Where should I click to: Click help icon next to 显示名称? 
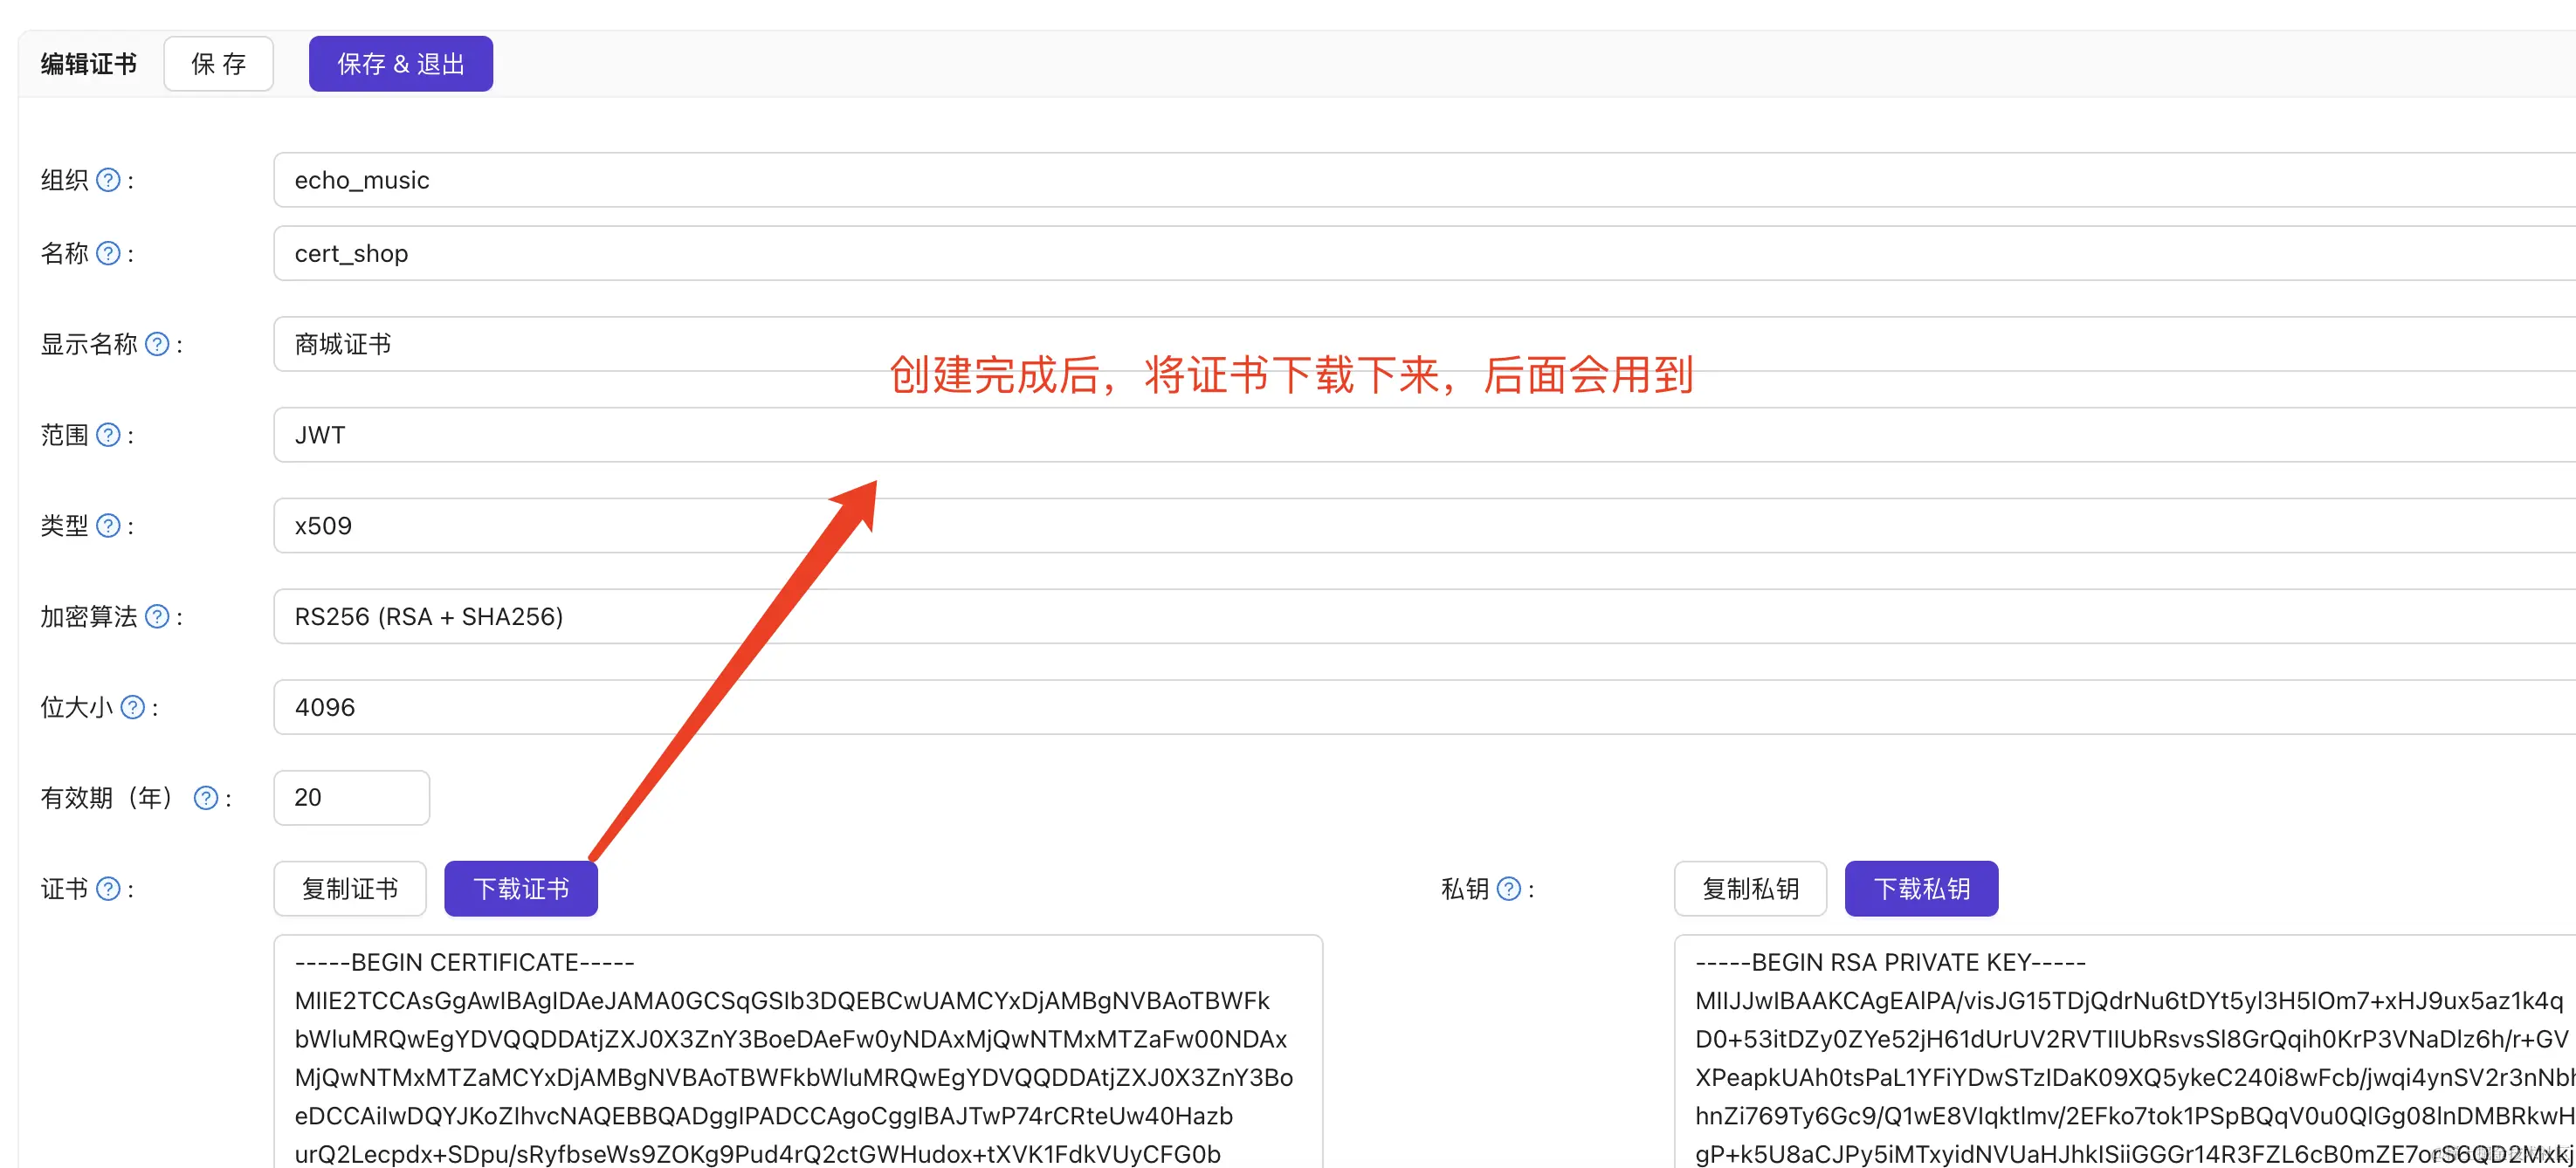157,344
